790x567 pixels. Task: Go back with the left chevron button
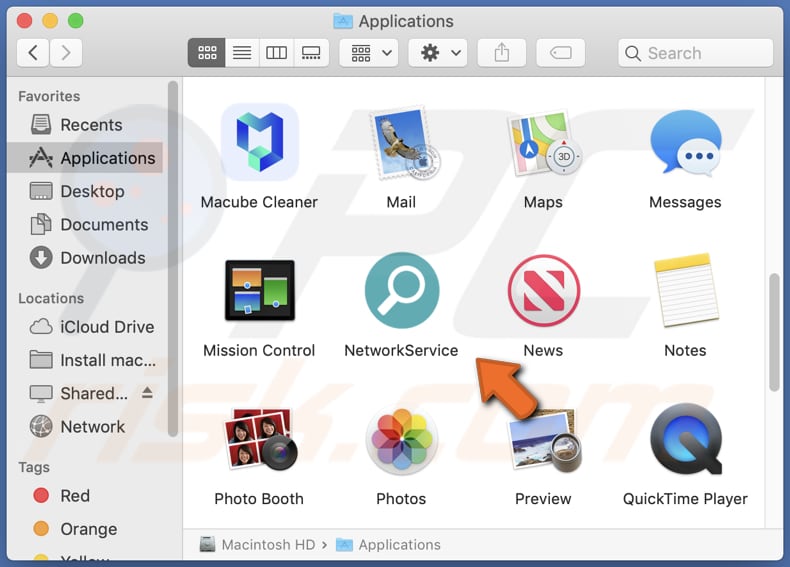(33, 52)
